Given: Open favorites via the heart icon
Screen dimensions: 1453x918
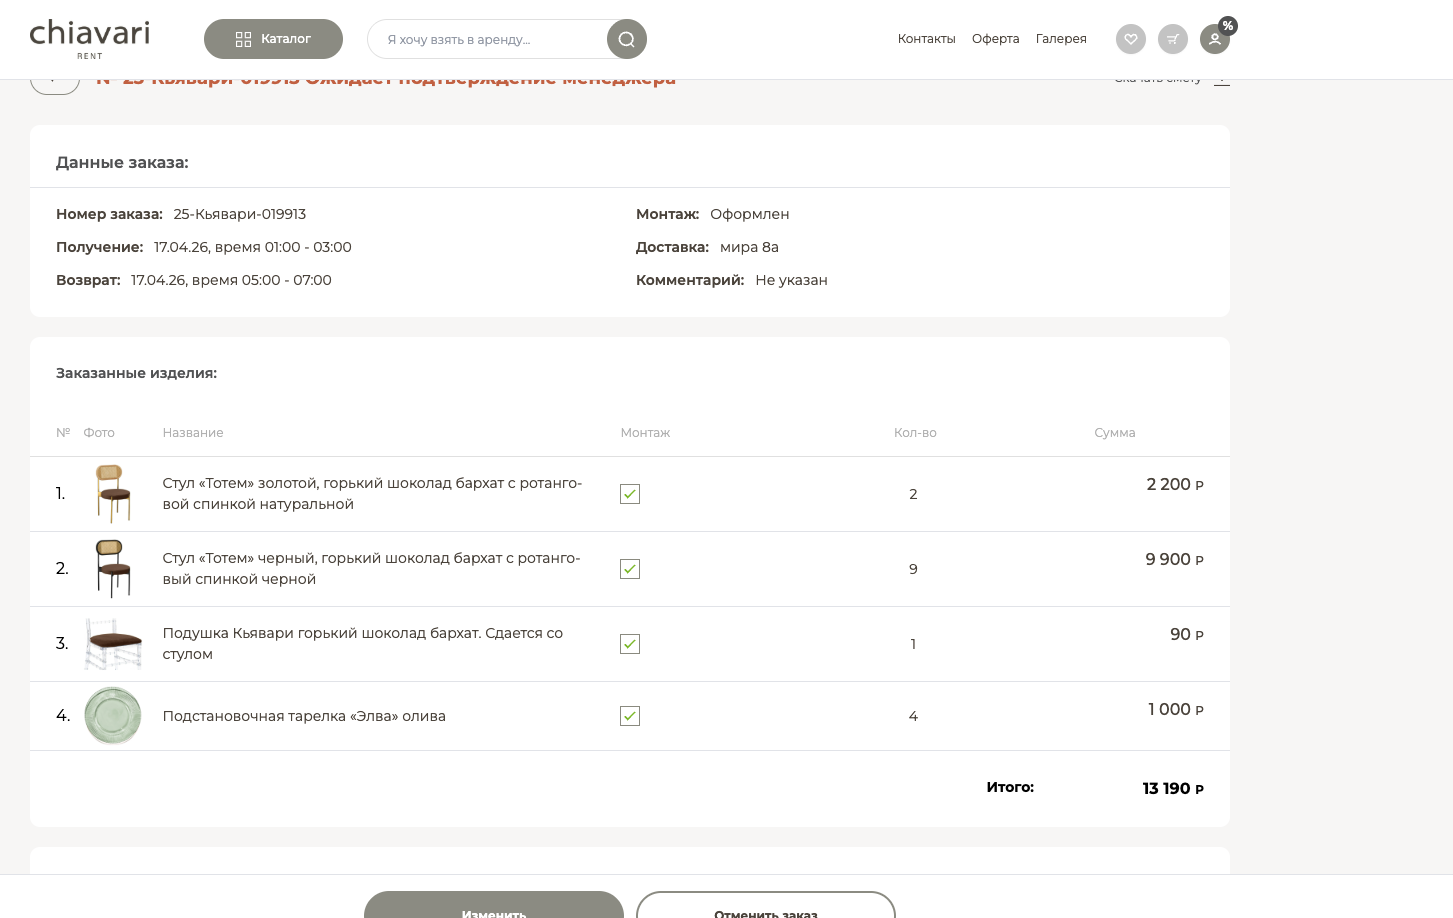Looking at the screenshot, I should coord(1131,39).
